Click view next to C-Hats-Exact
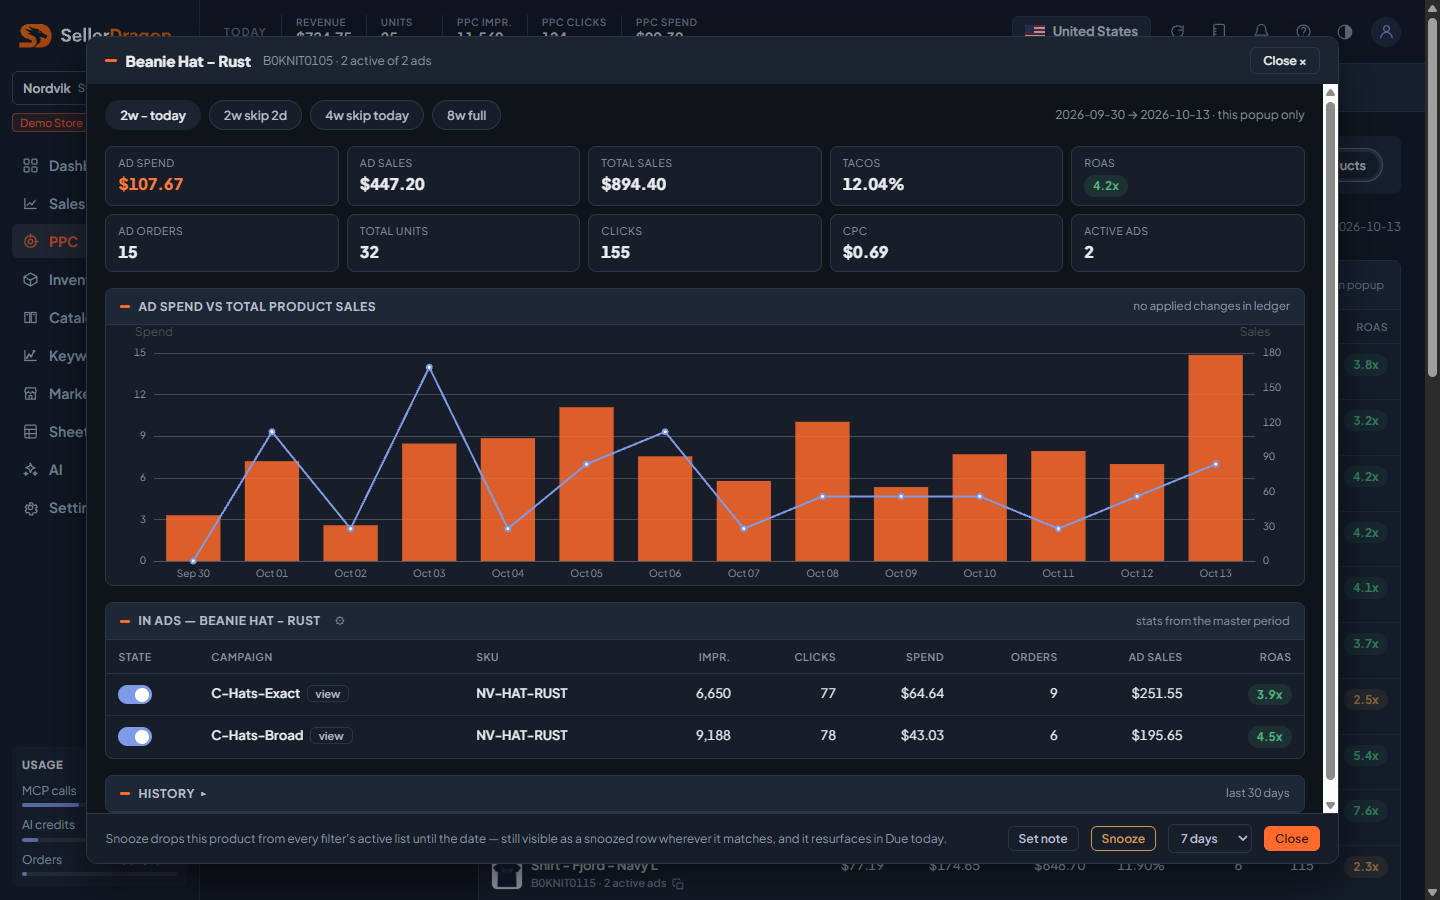Viewport: 1440px width, 900px height. (x=328, y=694)
